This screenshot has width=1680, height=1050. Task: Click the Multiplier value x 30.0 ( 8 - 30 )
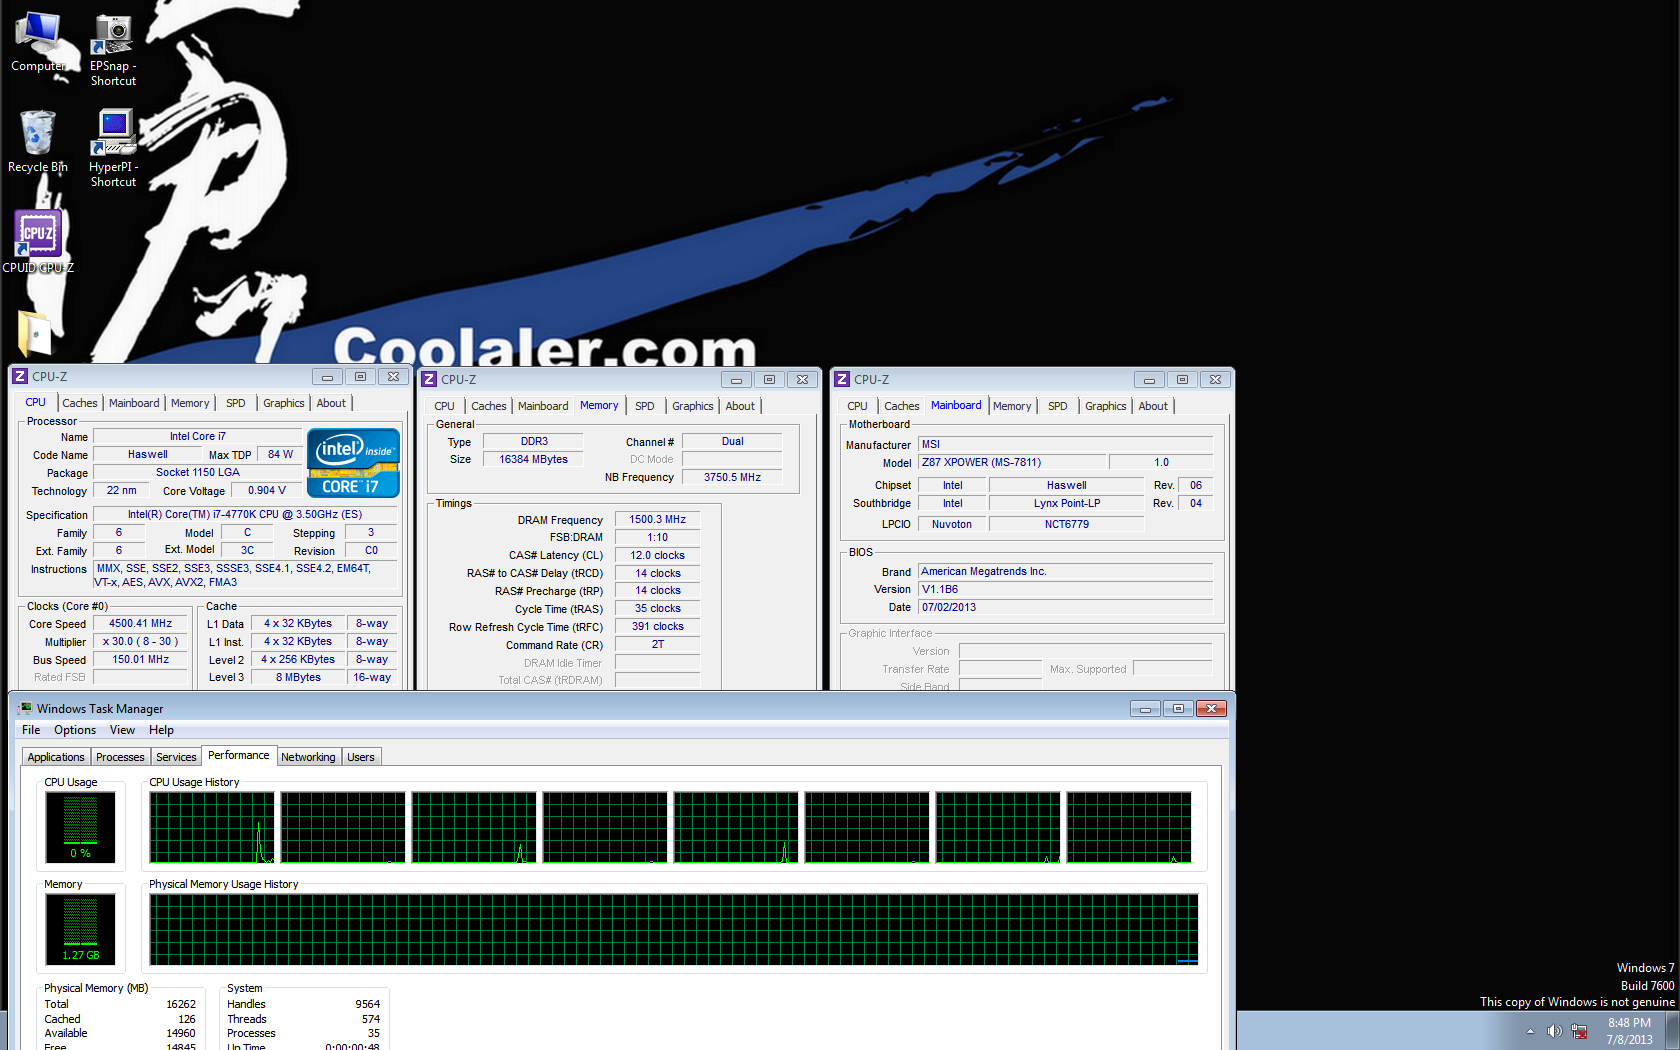click(x=140, y=642)
